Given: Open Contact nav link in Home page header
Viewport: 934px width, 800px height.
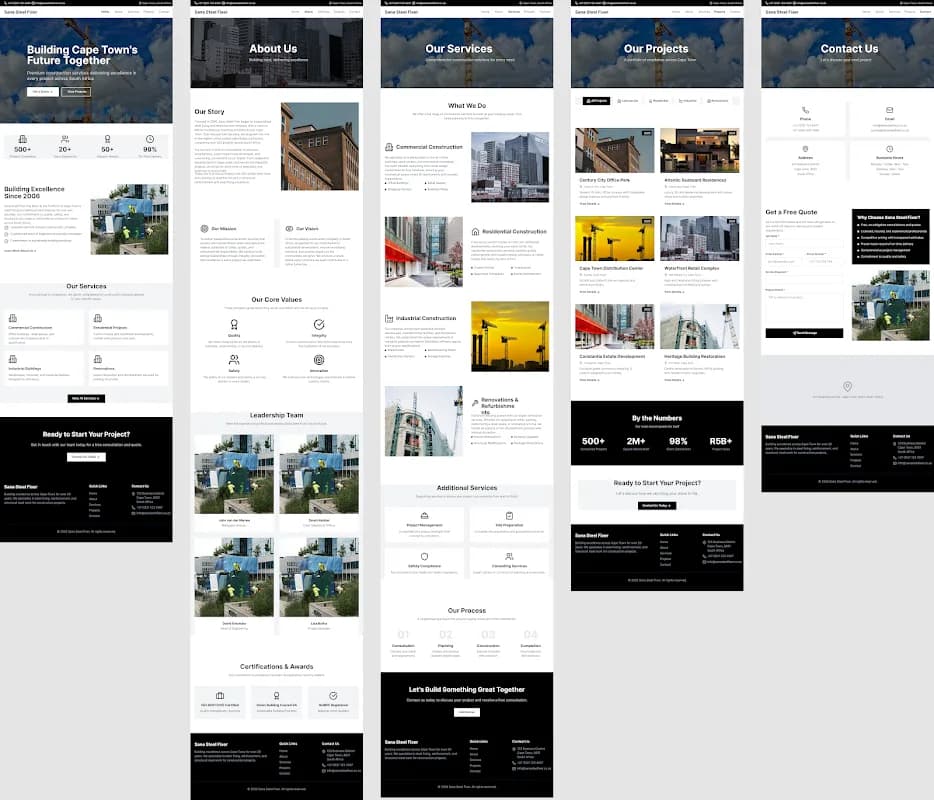Looking at the screenshot, I should (164, 12).
